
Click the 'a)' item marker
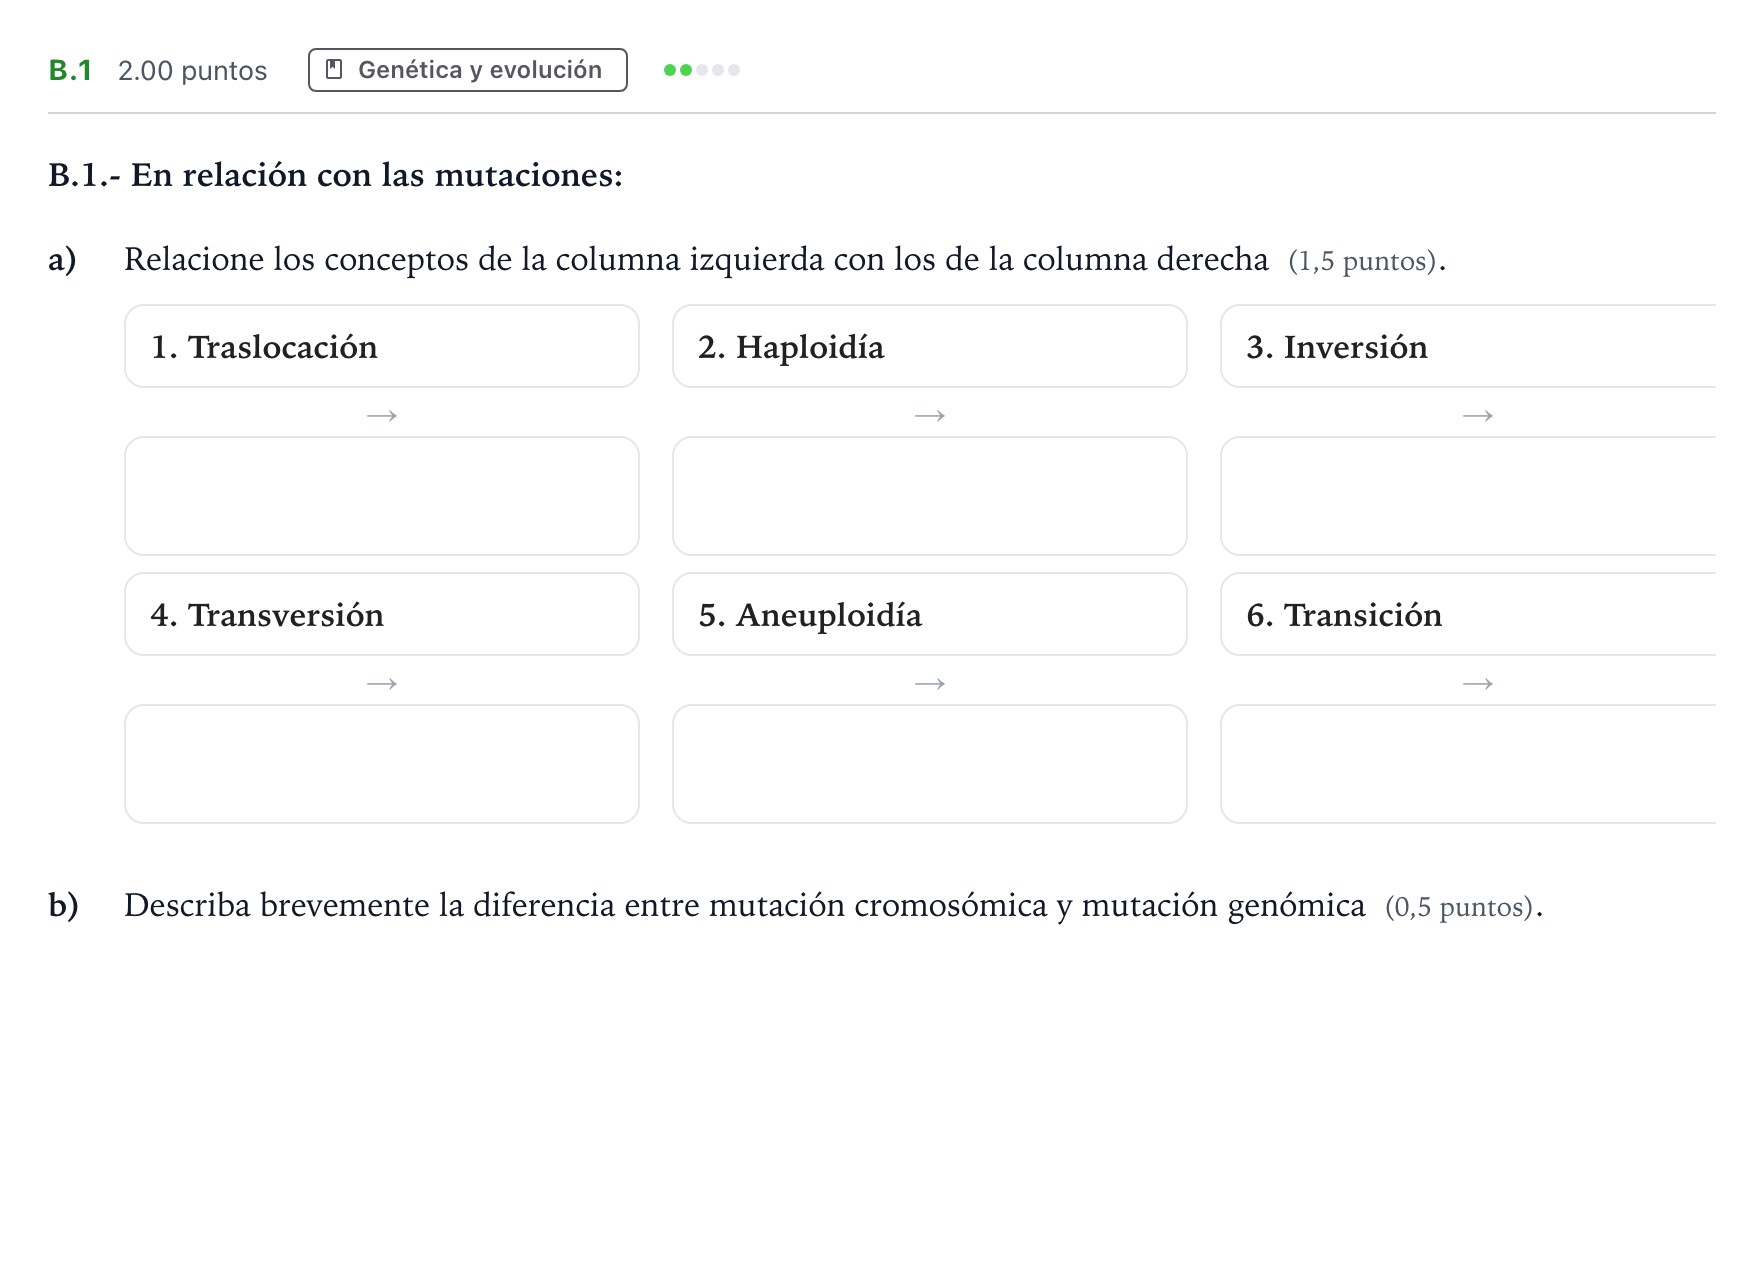coord(62,259)
